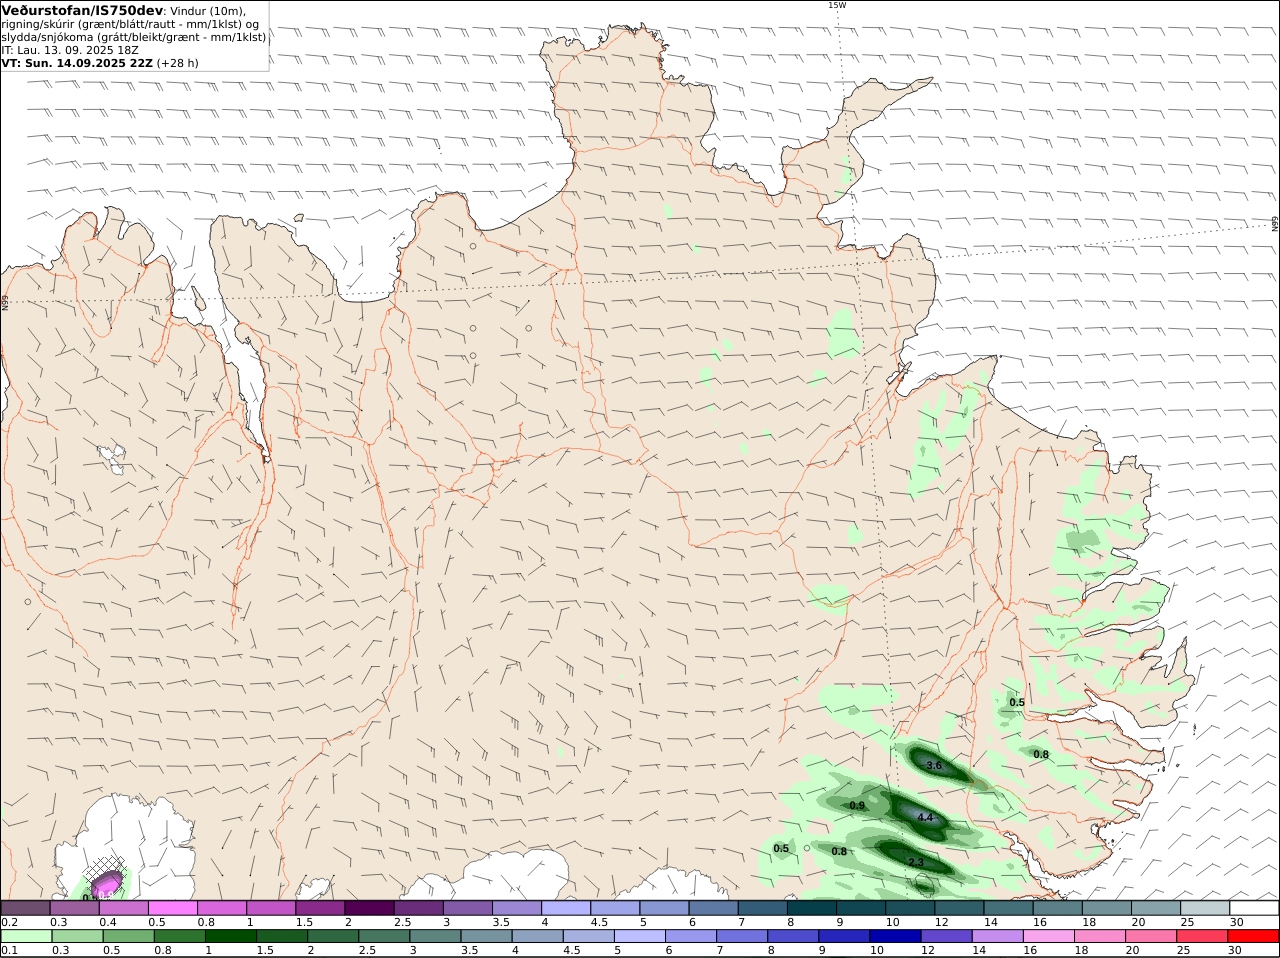Click the initial time 'IT: Lau. 13. 09. 2025 18Z'
1280x958 pixels.
tap(70, 49)
